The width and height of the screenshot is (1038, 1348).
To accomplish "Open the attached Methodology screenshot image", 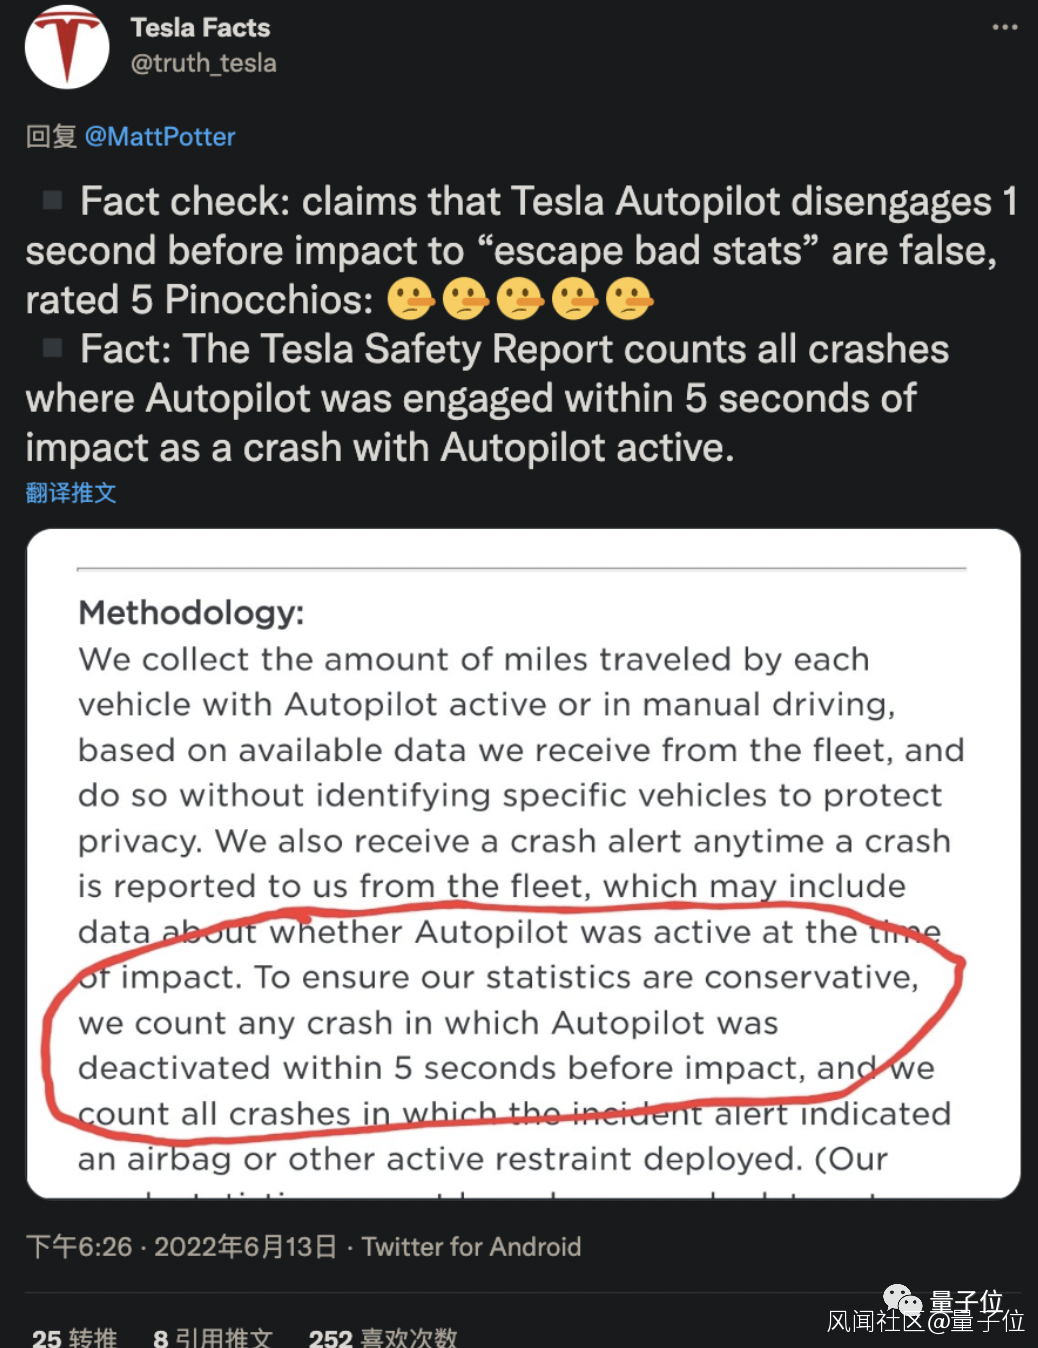I will click(x=523, y=862).
